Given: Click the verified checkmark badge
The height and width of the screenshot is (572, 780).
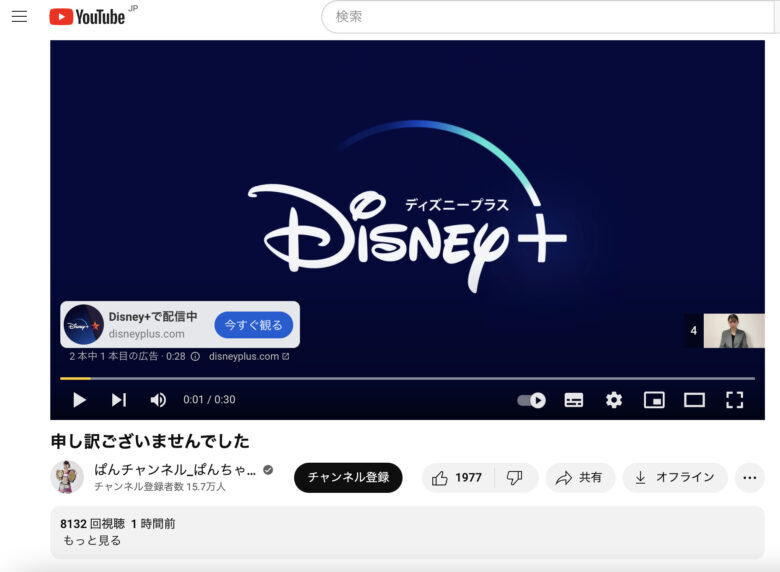Looking at the screenshot, I should pyautogui.click(x=268, y=470).
